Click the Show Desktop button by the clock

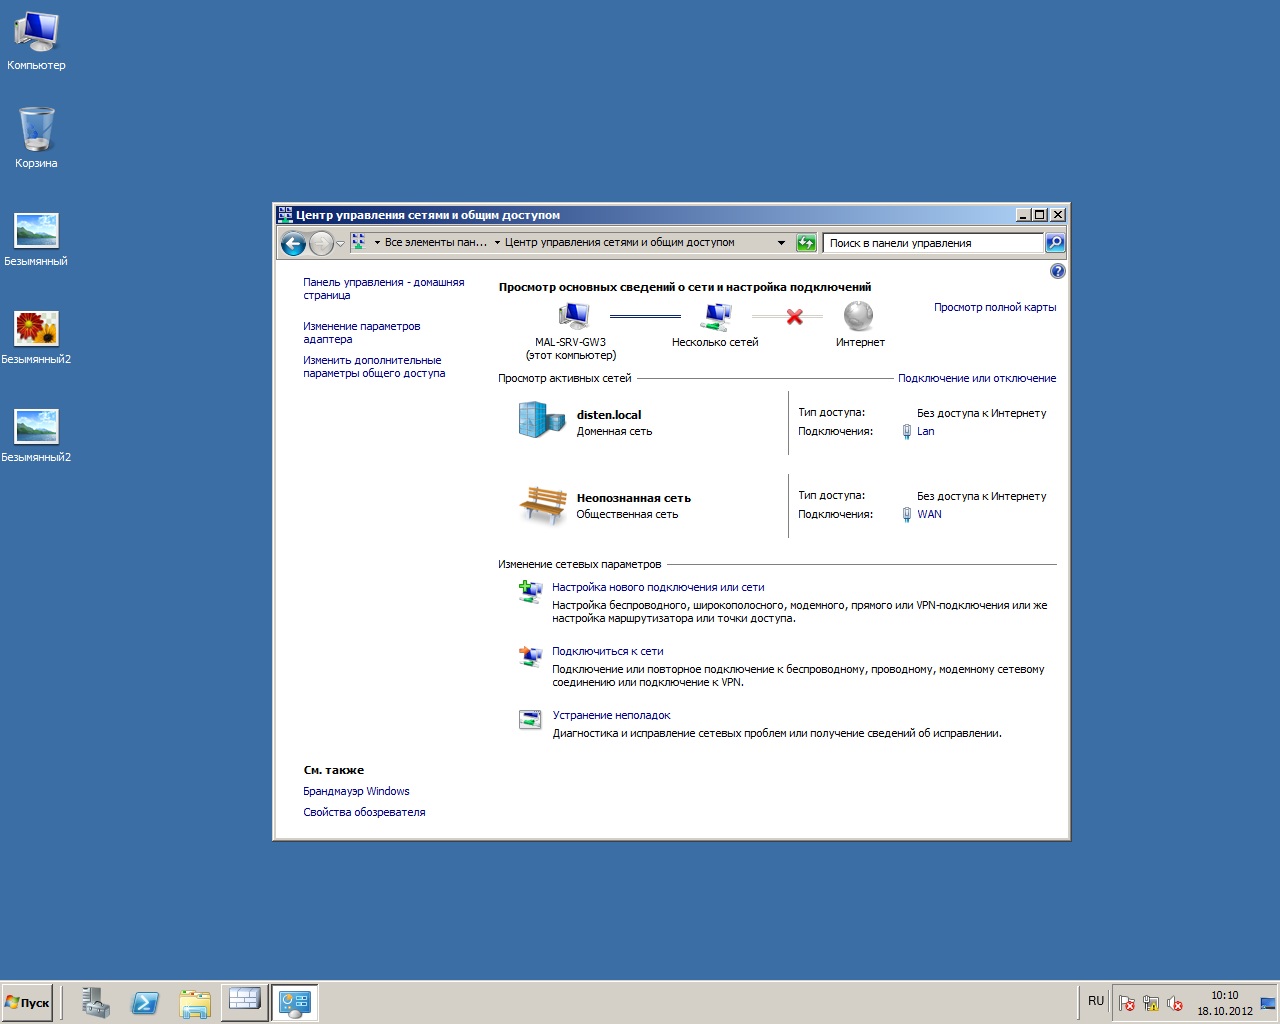pos(1268,1003)
